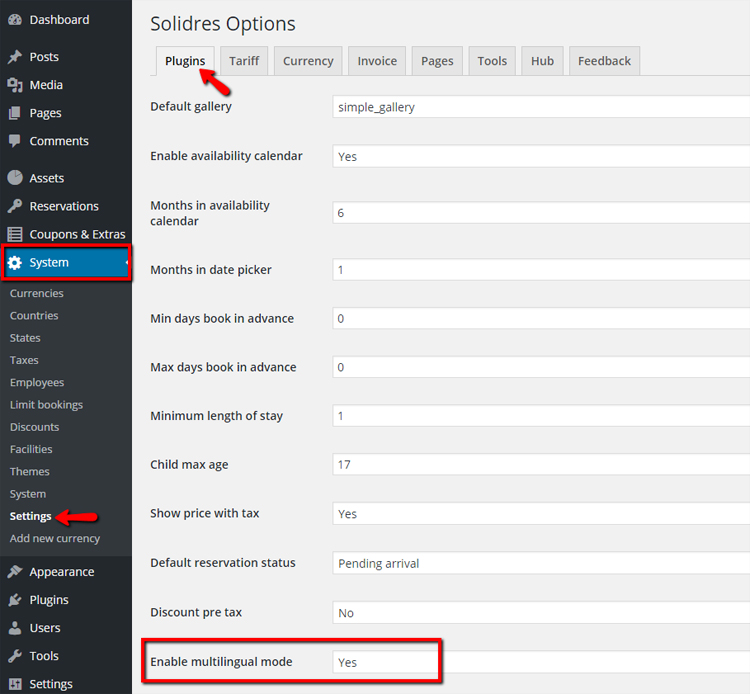
Task: Open Appearance menu label
Action: click(x=62, y=572)
